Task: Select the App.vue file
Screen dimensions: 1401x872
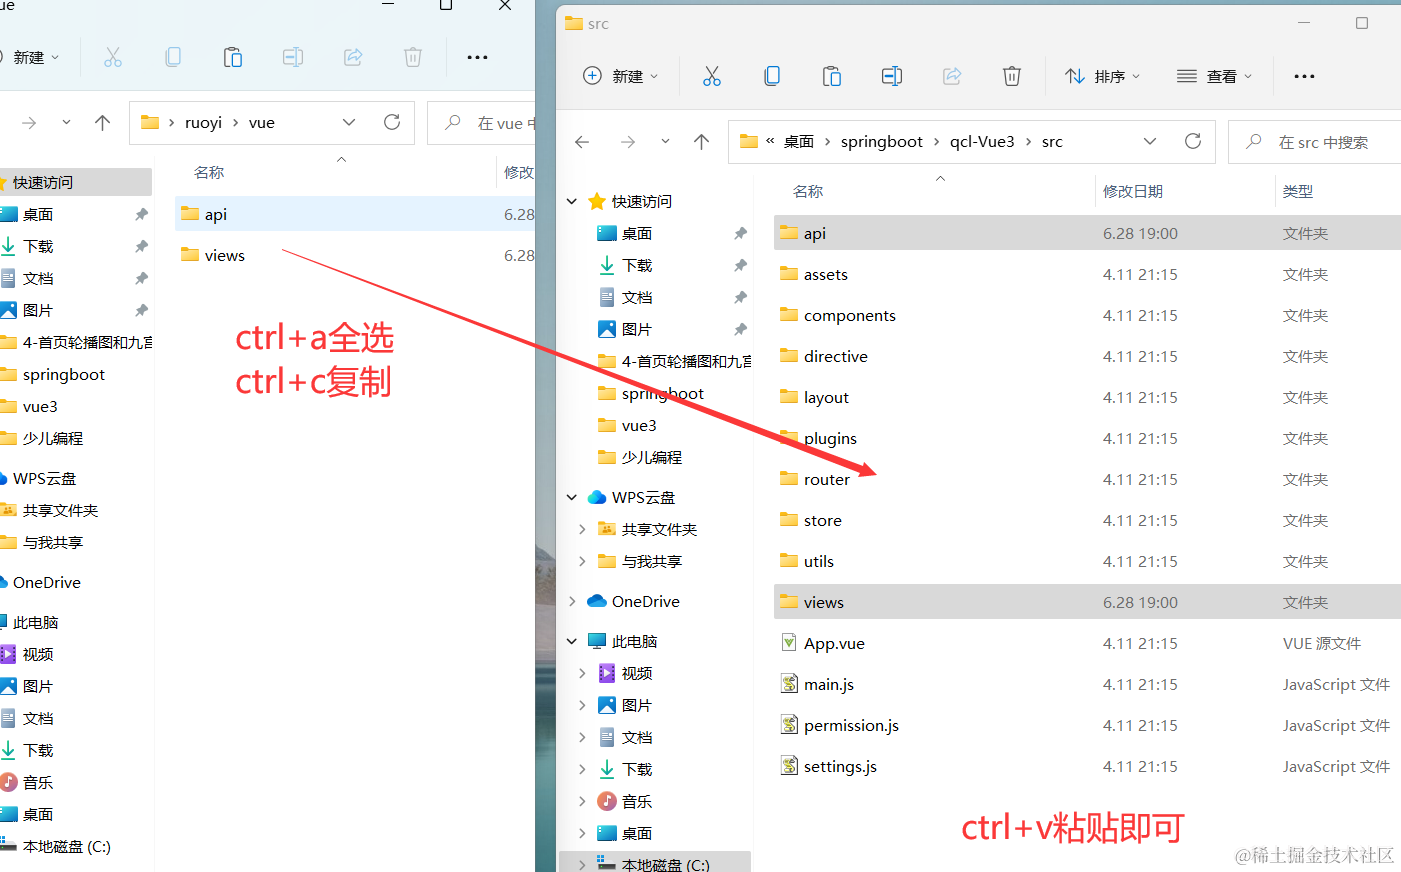Action: pos(833,643)
